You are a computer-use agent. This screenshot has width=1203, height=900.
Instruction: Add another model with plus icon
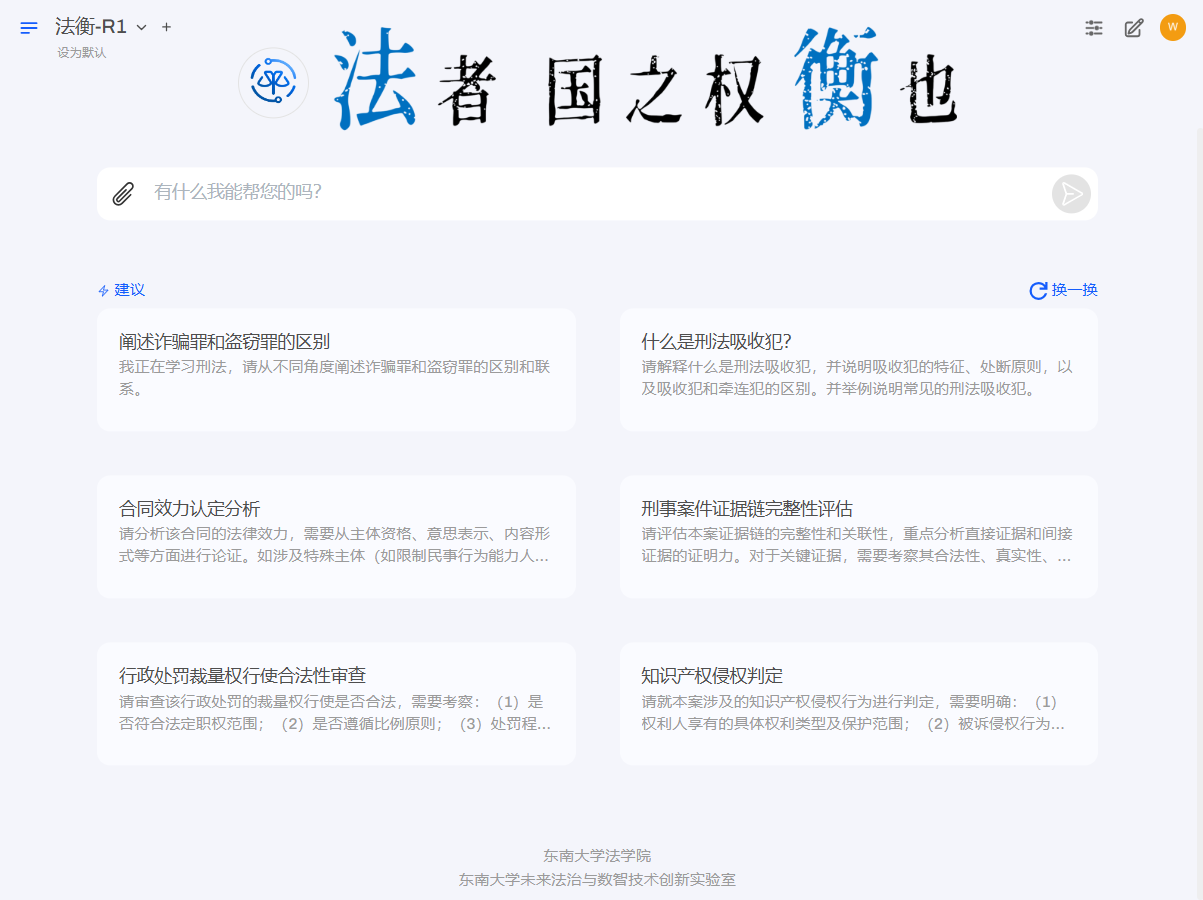[x=166, y=28]
